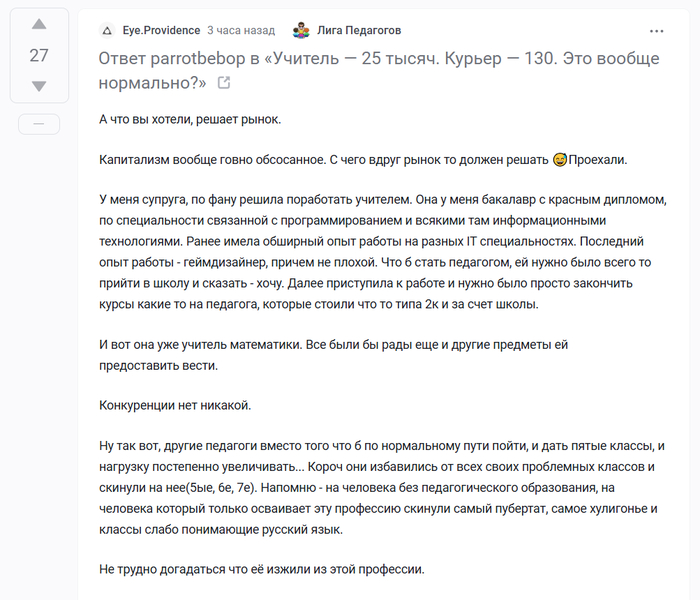Open the three-dots post options menu

click(x=656, y=31)
